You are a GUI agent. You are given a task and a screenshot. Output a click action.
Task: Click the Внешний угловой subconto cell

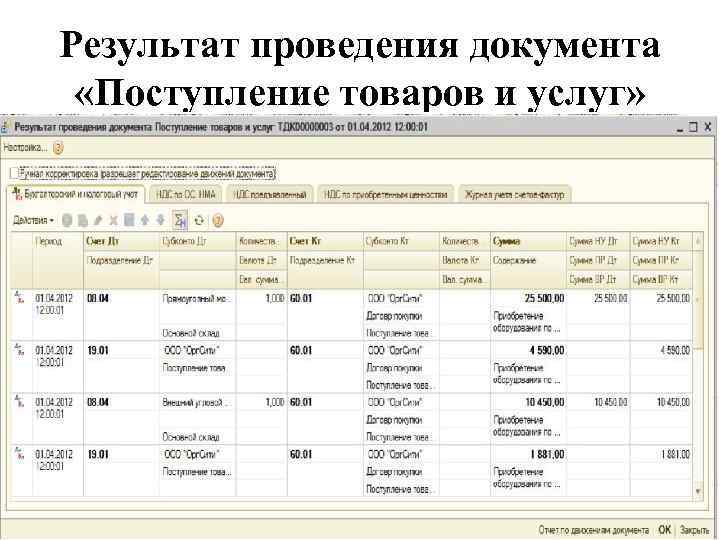coord(197,403)
